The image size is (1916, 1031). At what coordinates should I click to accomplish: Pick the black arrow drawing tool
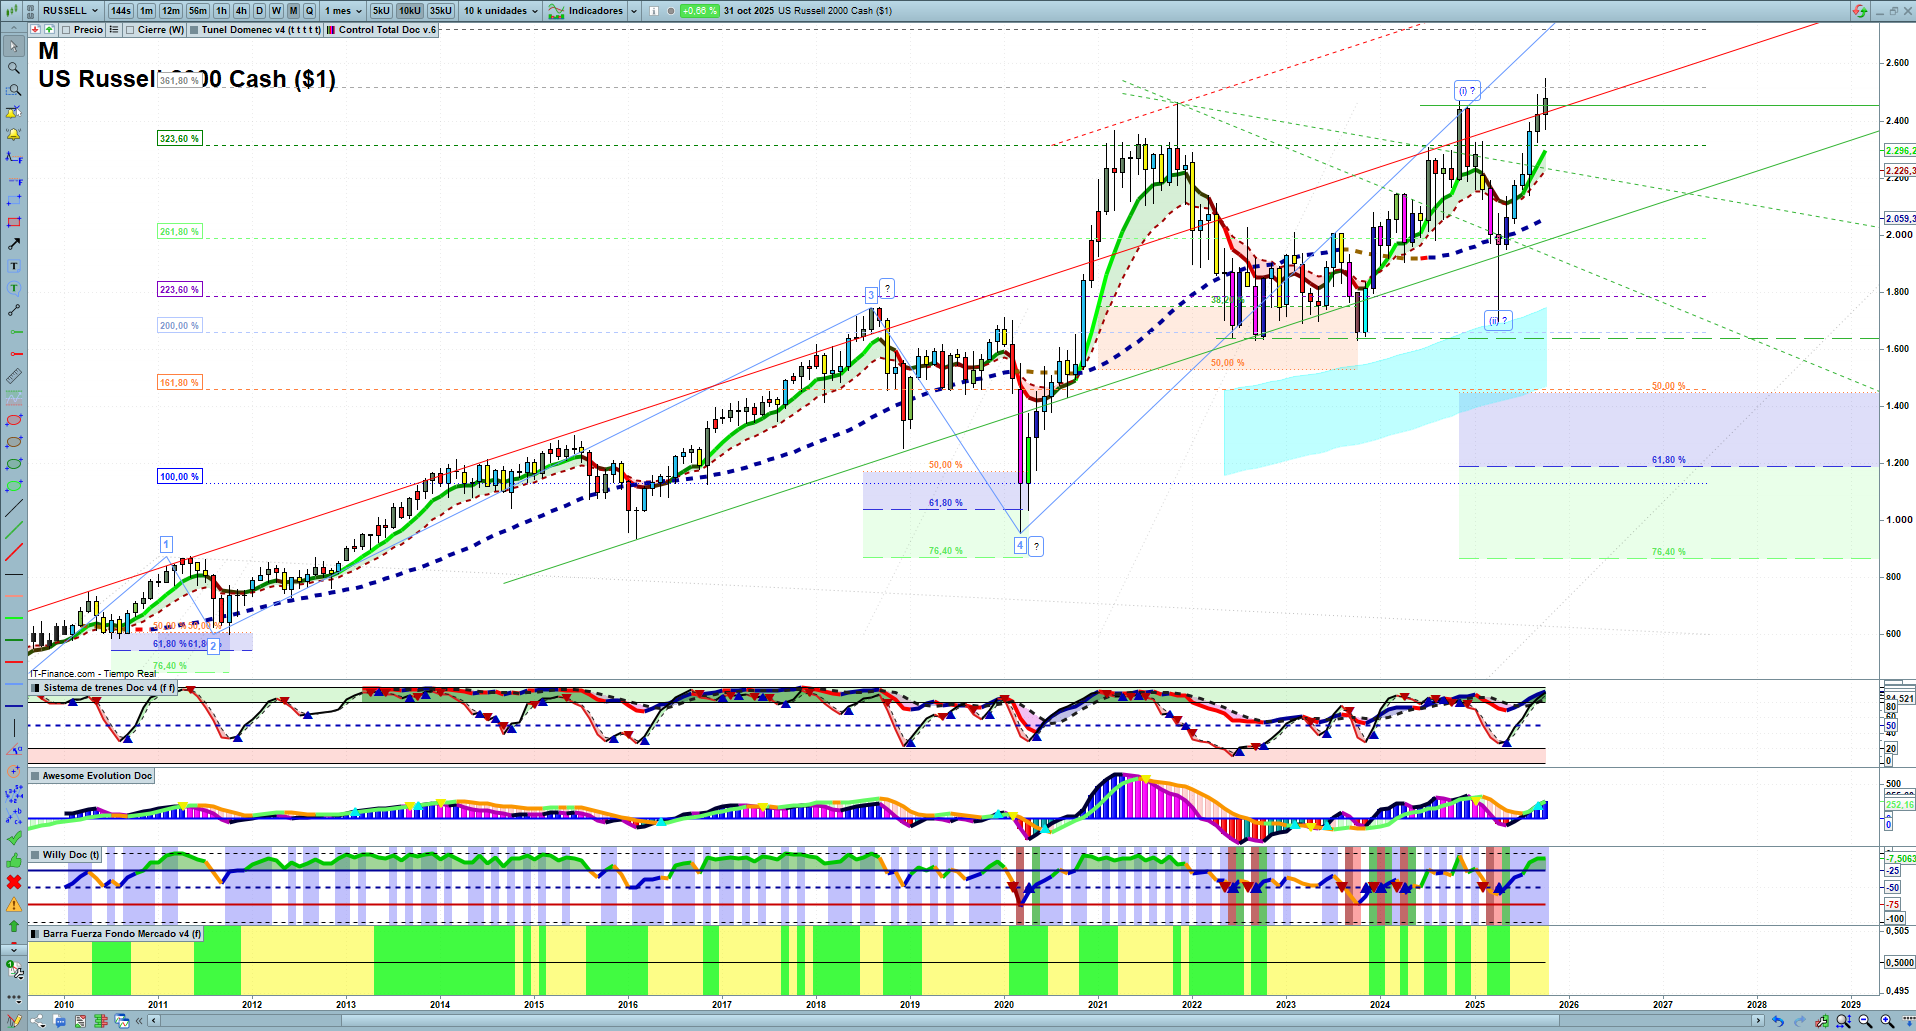pyautogui.click(x=14, y=244)
